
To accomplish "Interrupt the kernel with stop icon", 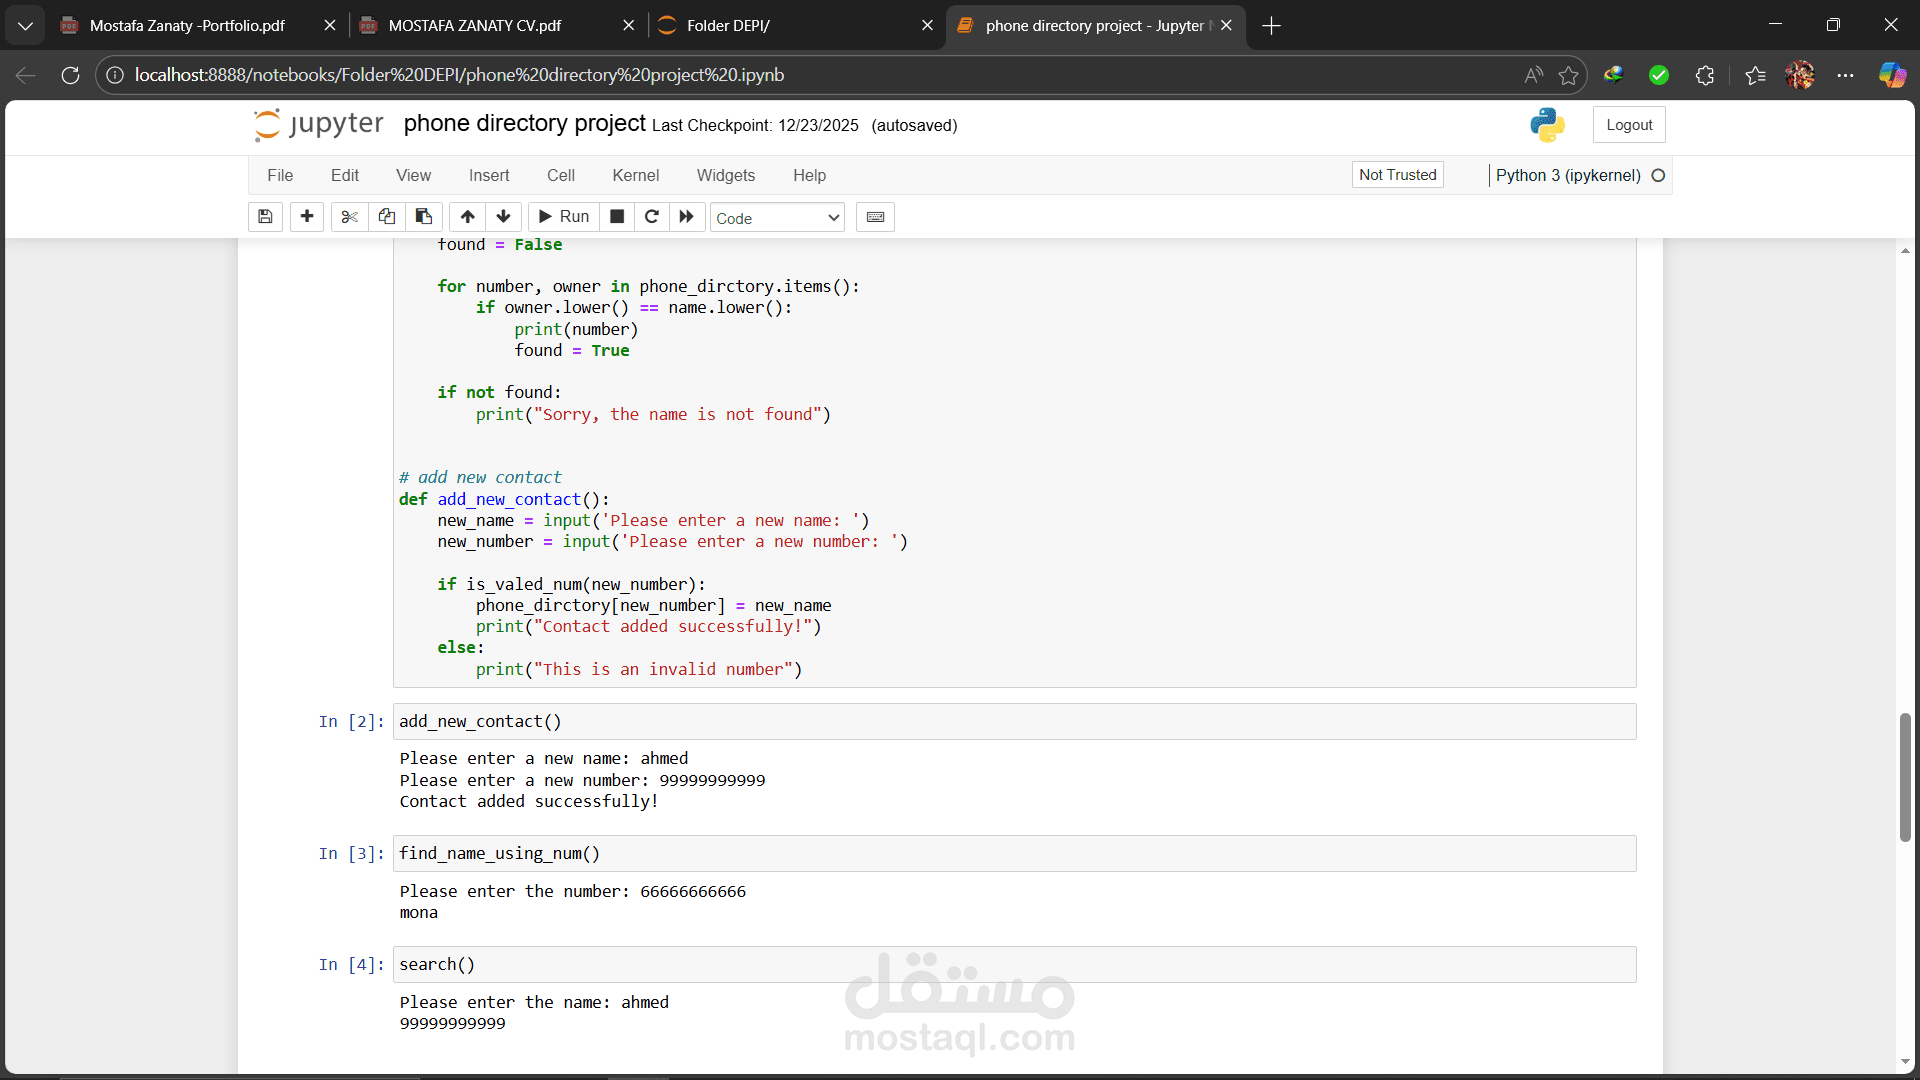I will point(617,217).
